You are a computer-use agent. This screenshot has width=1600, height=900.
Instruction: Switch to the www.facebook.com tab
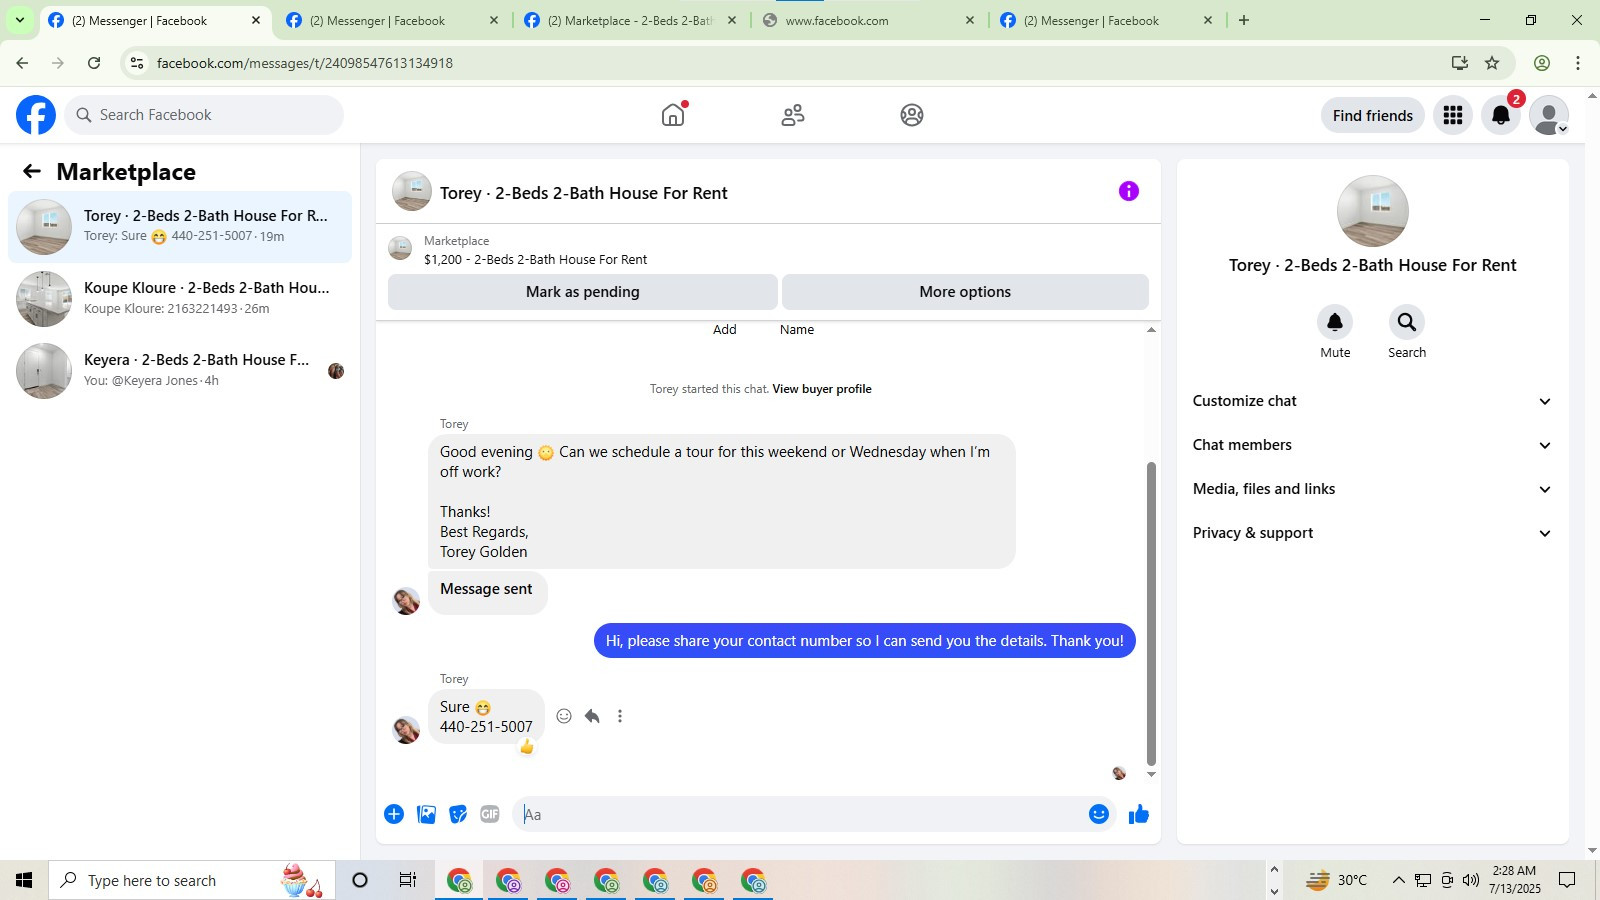tap(868, 20)
